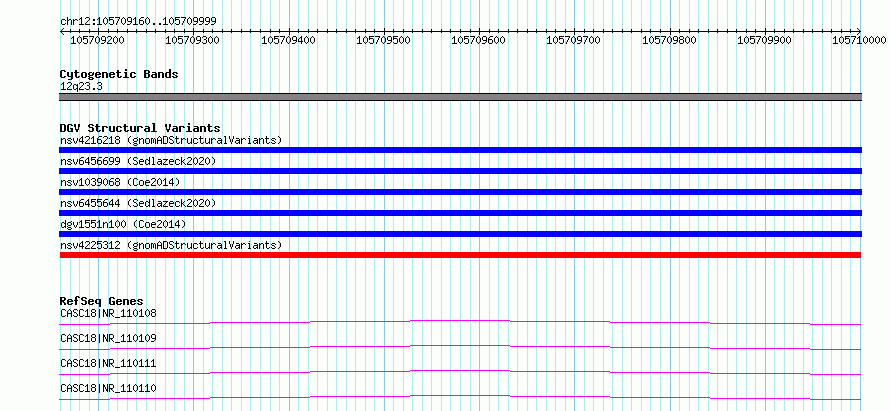Select the DGV Structural Variants track title

pyautogui.click(x=140, y=128)
